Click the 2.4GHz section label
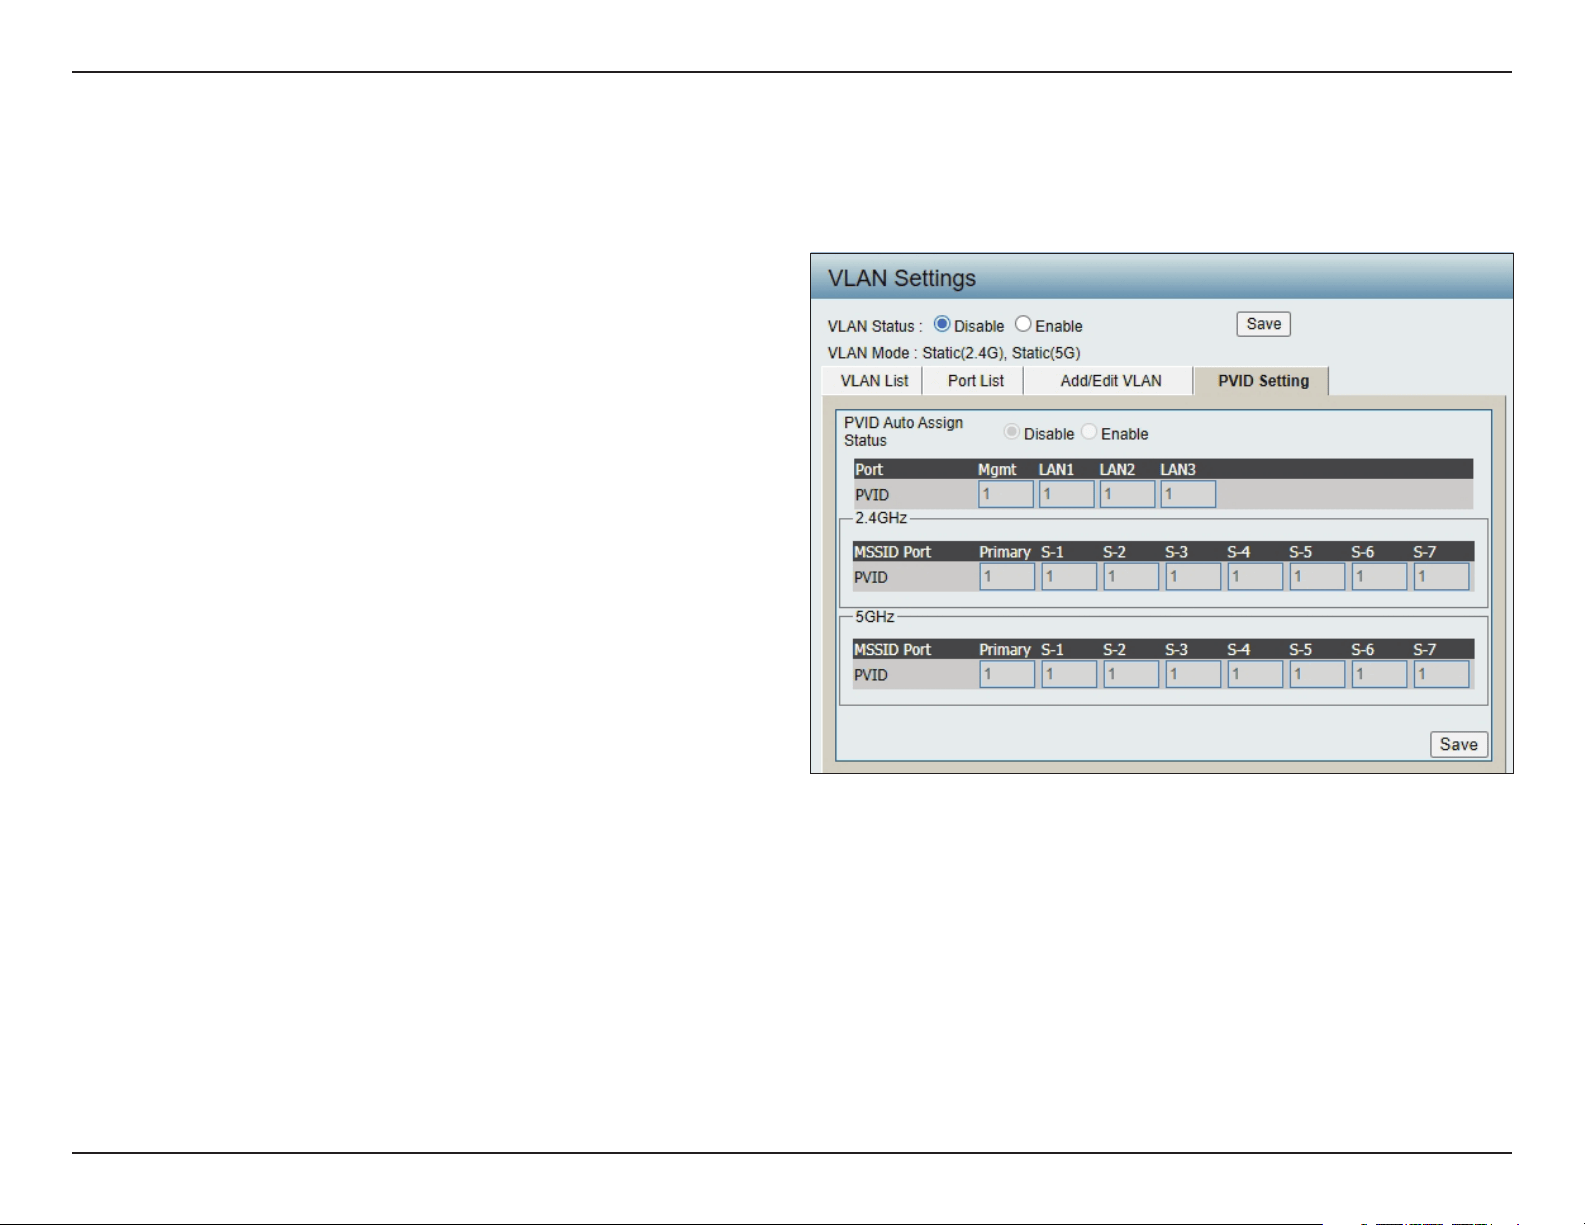1585x1225 pixels. coord(881,518)
